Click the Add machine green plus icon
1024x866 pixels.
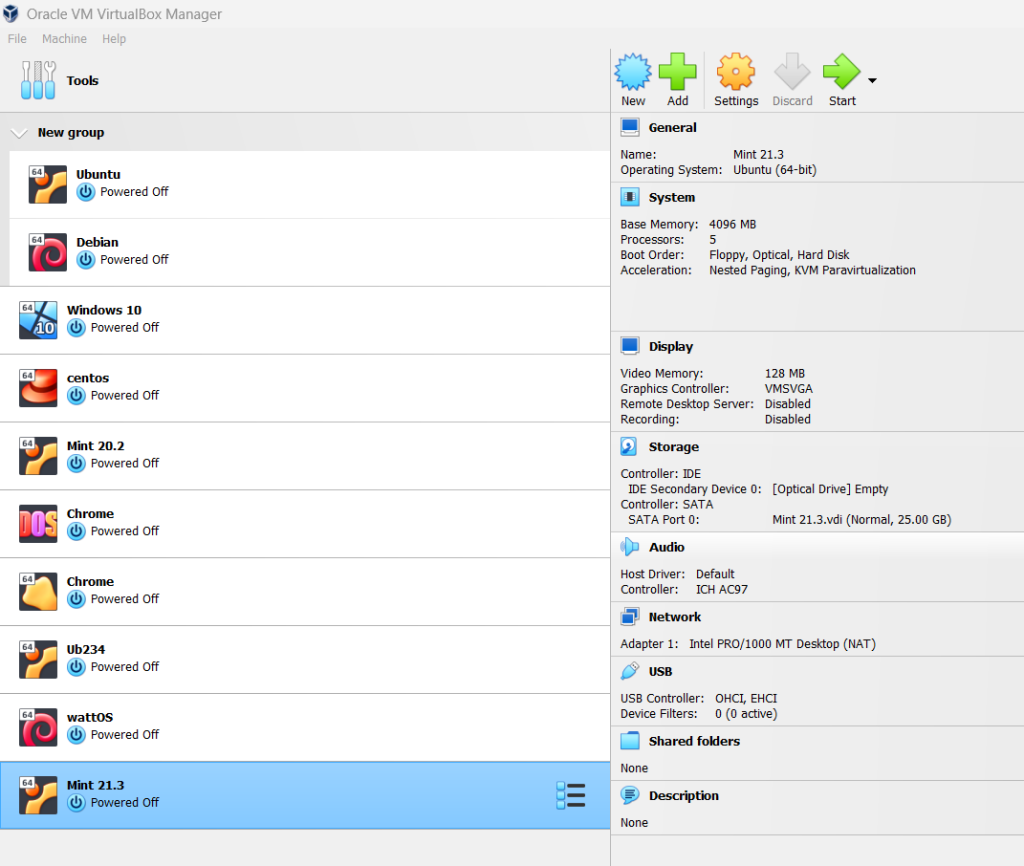[677, 72]
